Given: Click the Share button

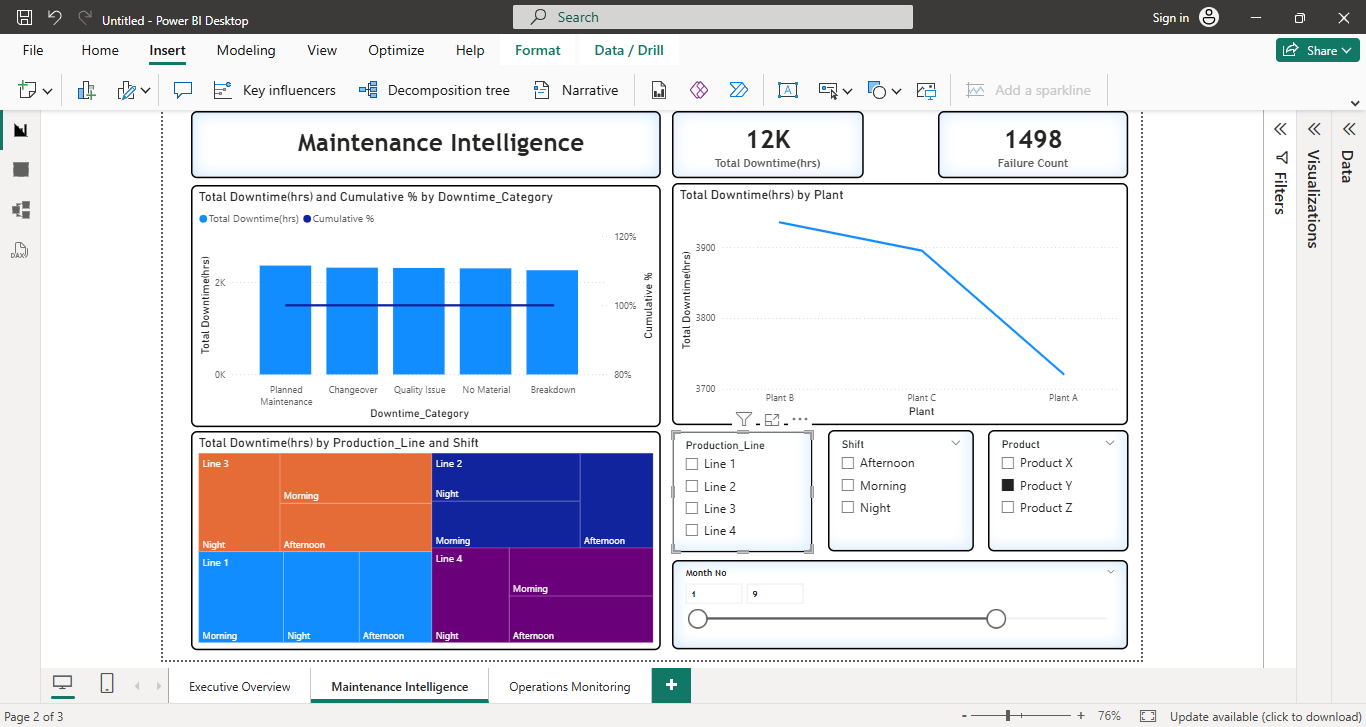Looking at the screenshot, I should [x=1317, y=50].
